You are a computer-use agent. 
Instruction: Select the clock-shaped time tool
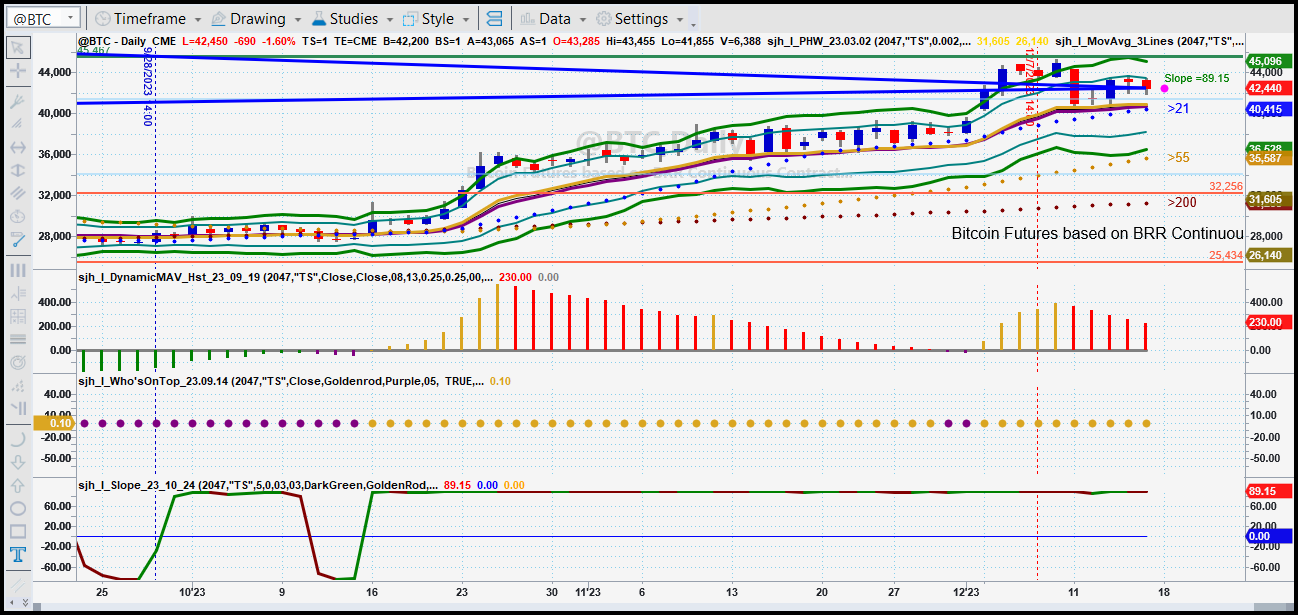pos(18,217)
